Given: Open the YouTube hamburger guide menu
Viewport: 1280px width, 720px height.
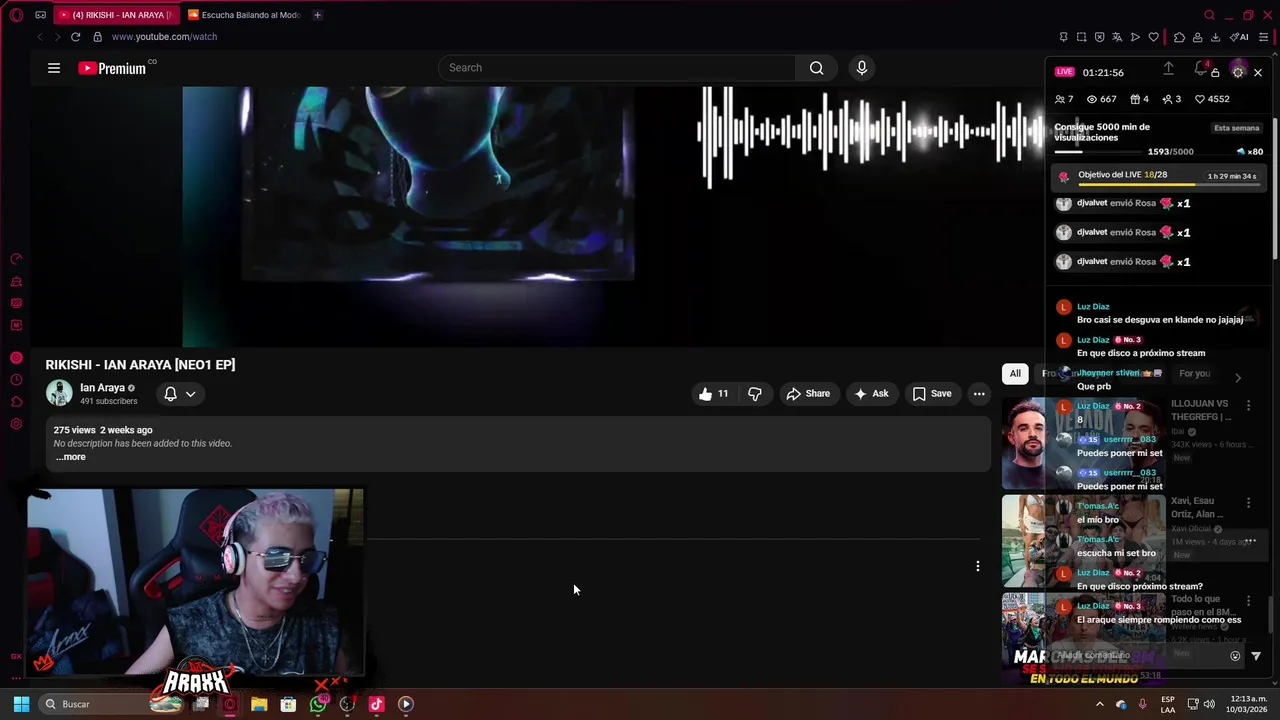Looking at the screenshot, I should click(x=54, y=68).
